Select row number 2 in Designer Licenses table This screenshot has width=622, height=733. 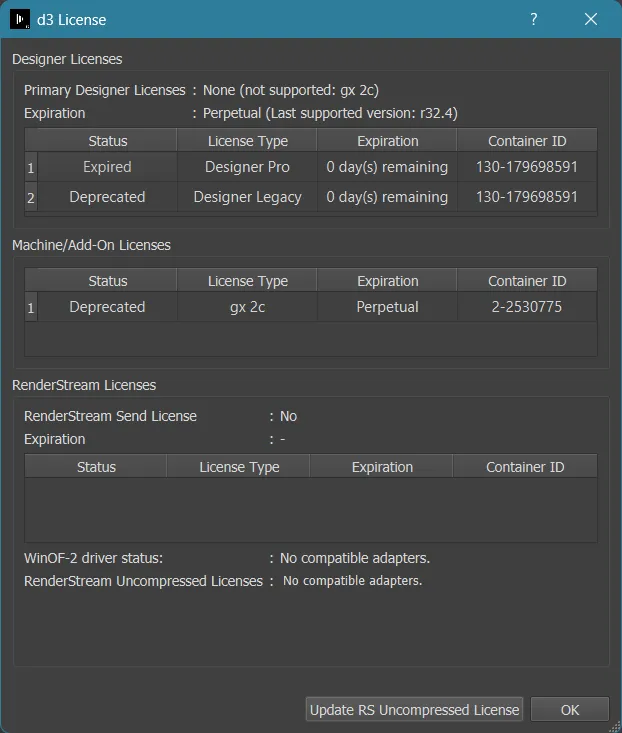[31, 197]
